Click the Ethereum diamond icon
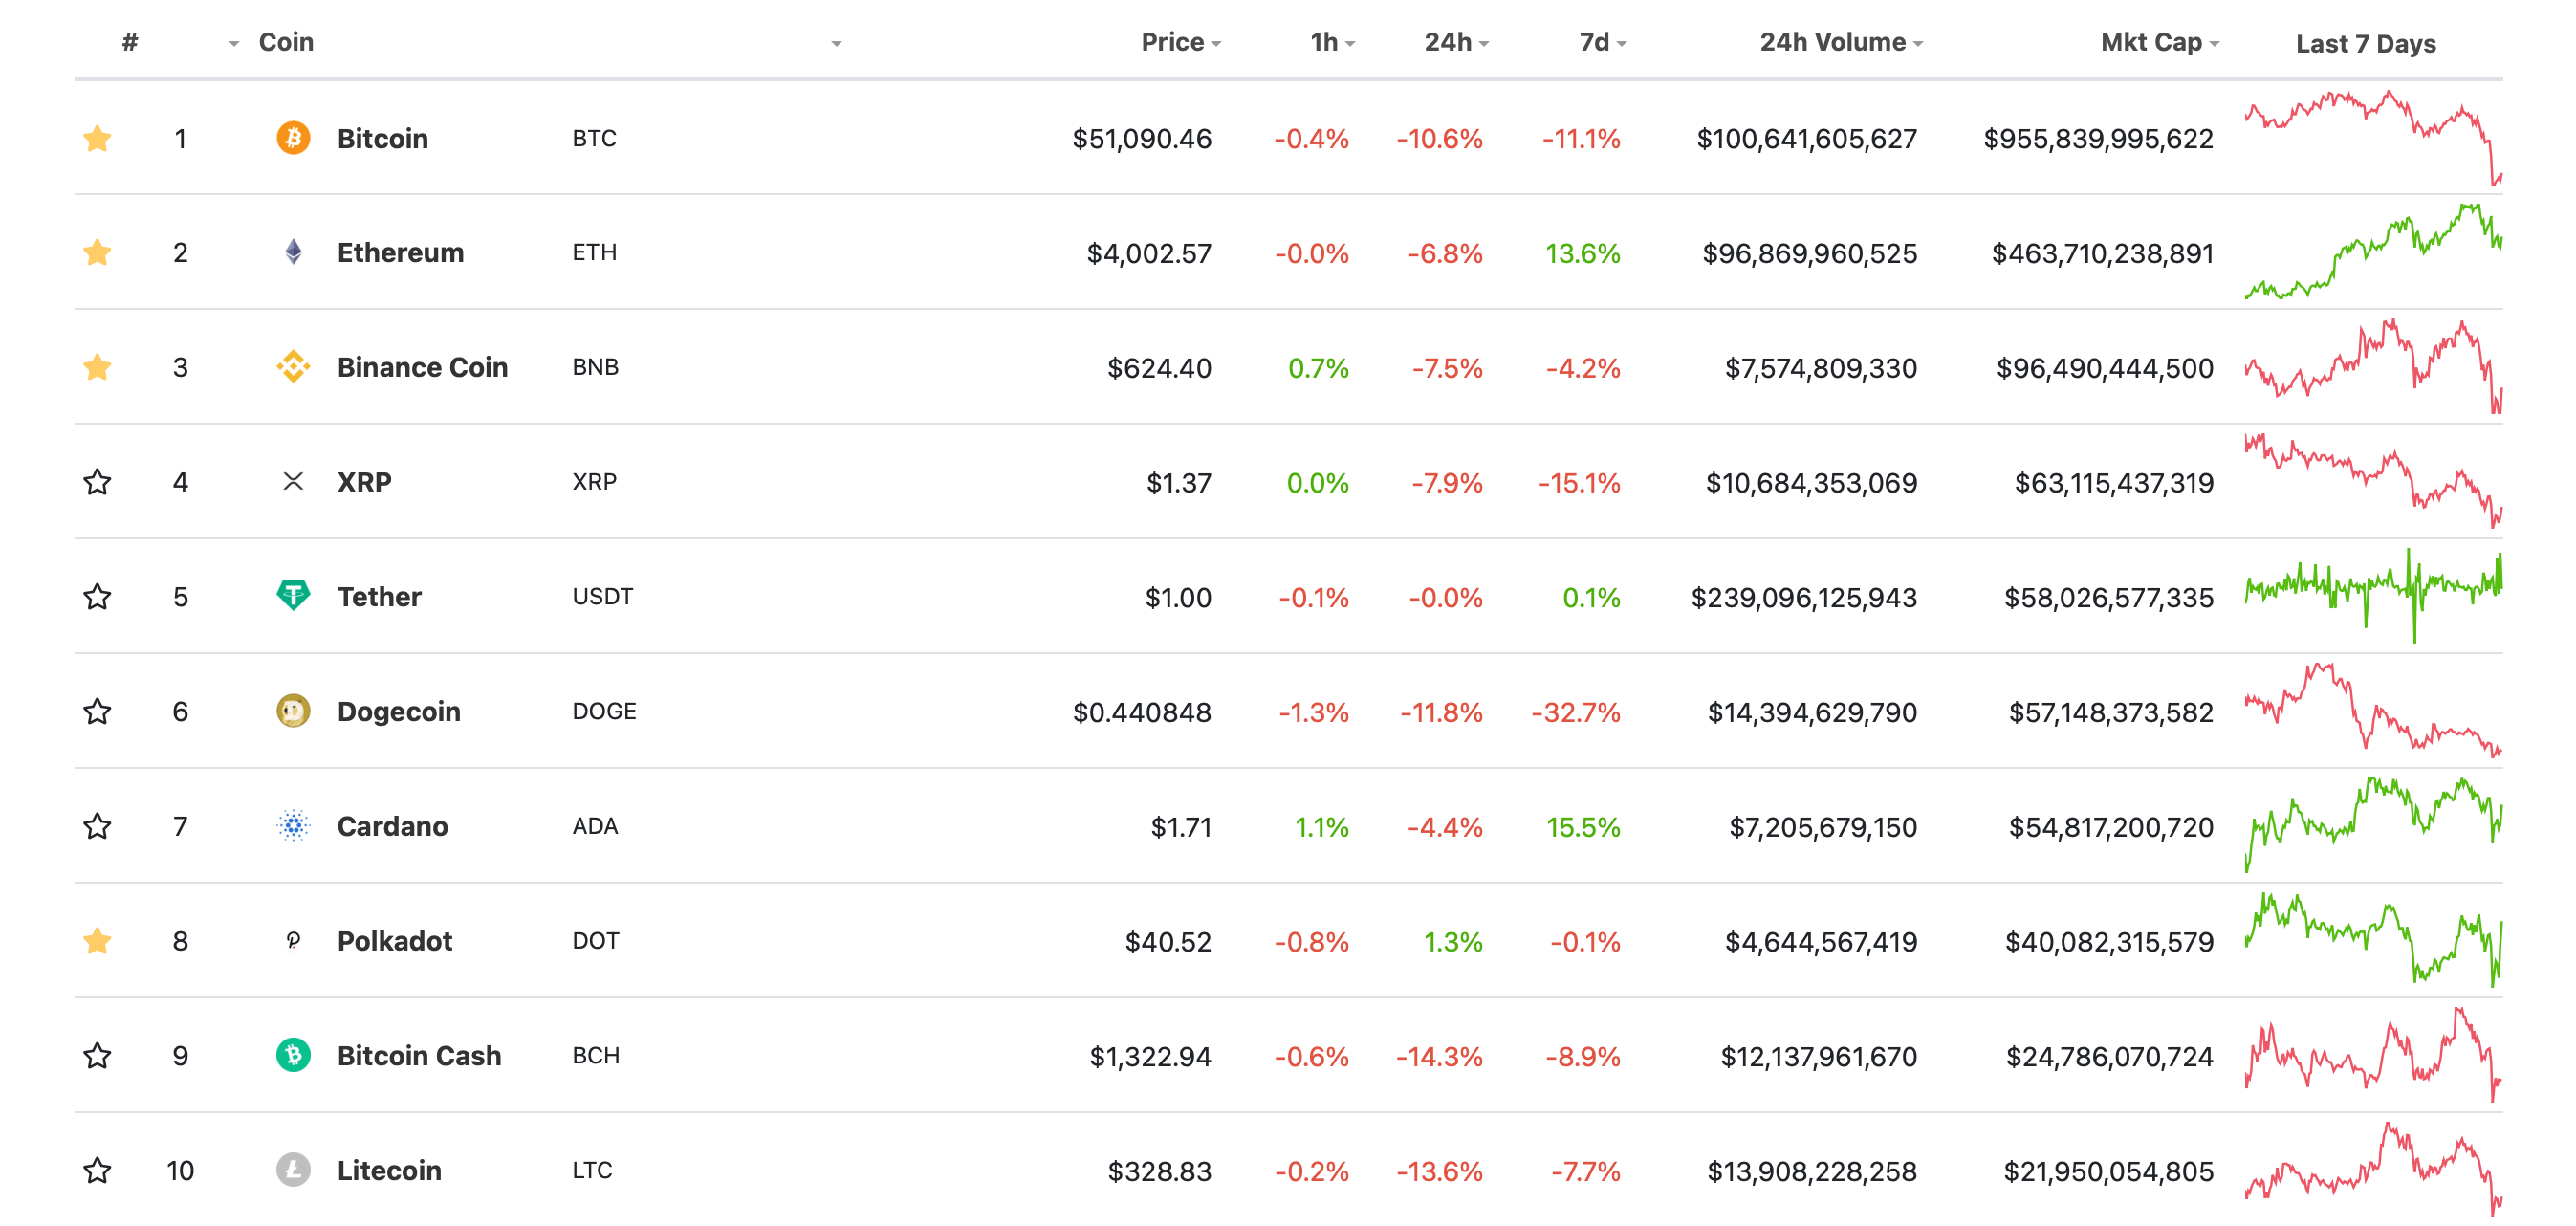This screenshot has height=1226, width=2576. [x=293, y=252]
